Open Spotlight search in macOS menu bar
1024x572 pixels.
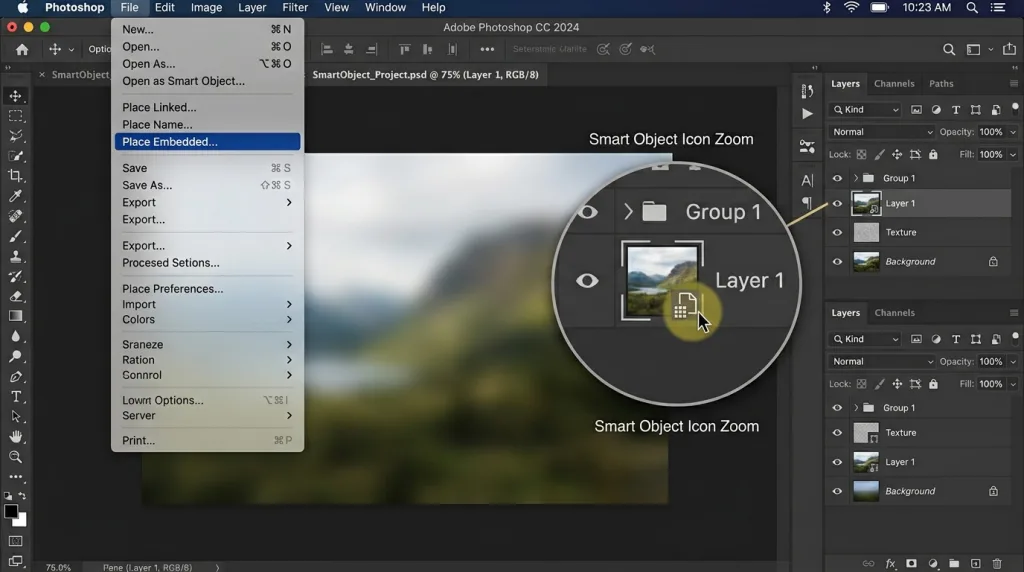(972, 8)
